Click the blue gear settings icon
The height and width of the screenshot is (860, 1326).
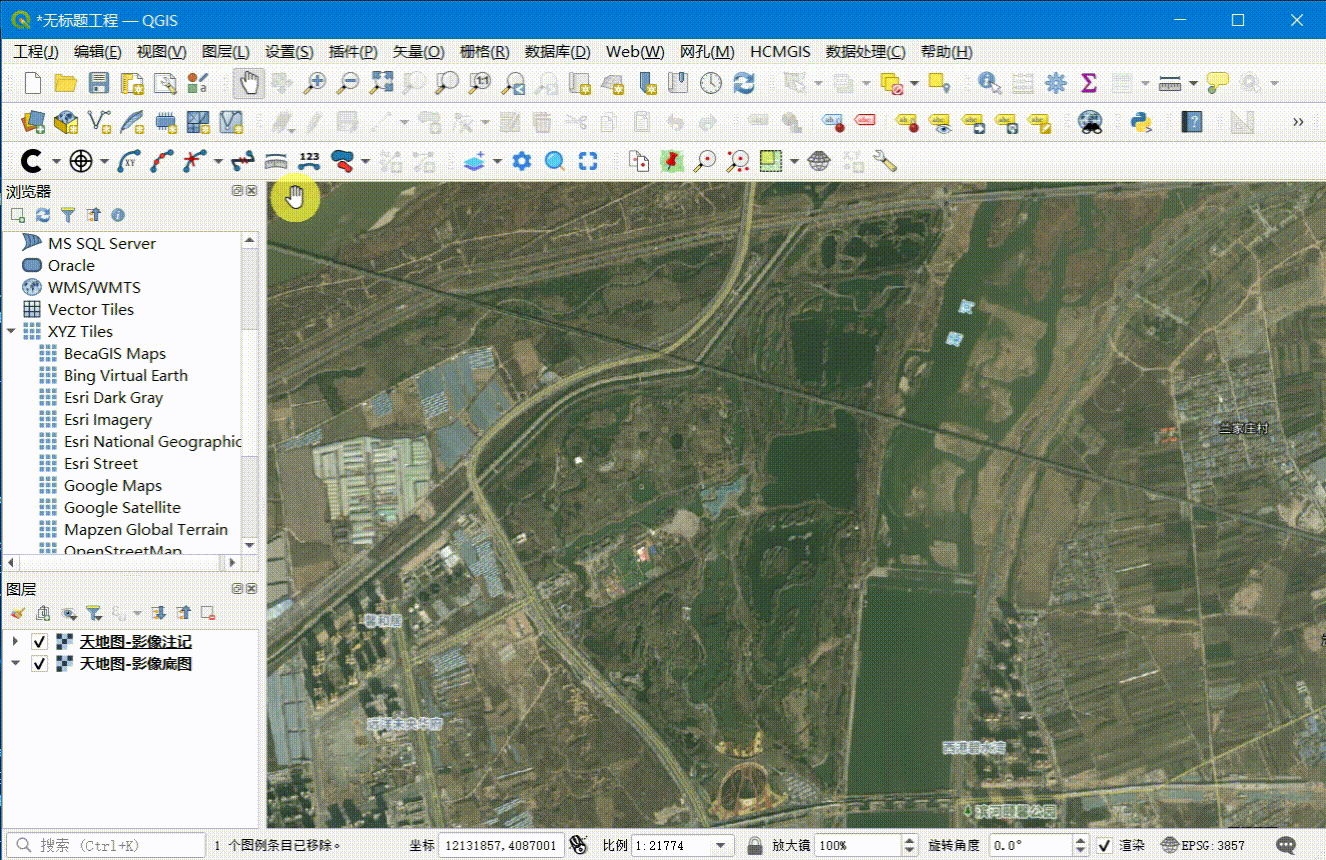coord(522,160)
